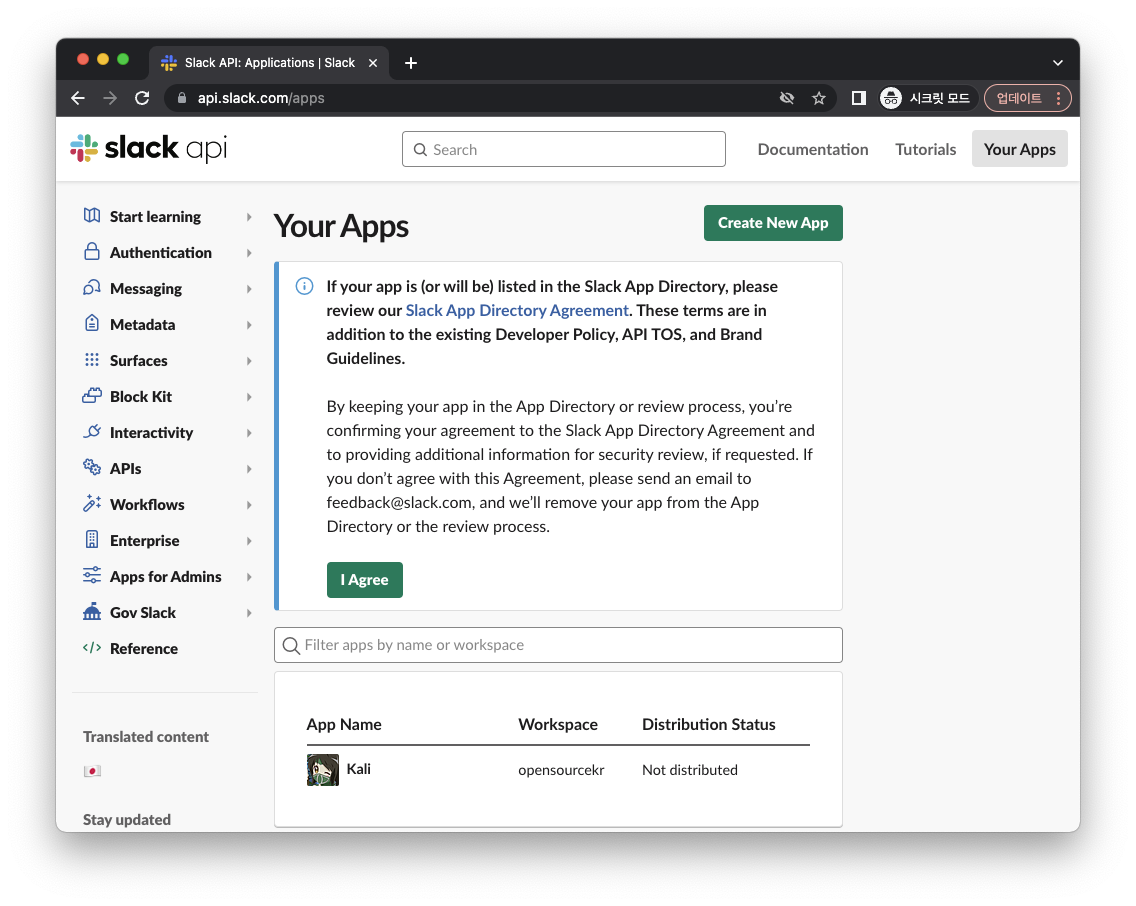Open a new browser tab with plus
The height and width of the screenshot is (906, 1136).
[411, 63]
